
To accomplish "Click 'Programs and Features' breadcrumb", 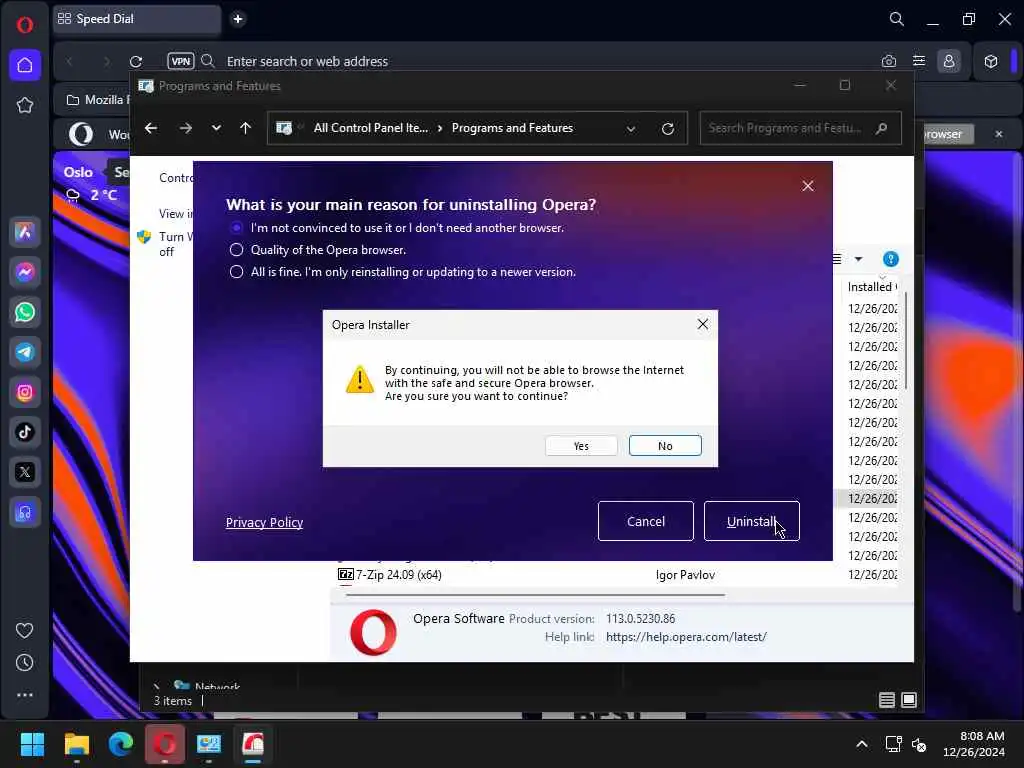I will tap(512, 128).
